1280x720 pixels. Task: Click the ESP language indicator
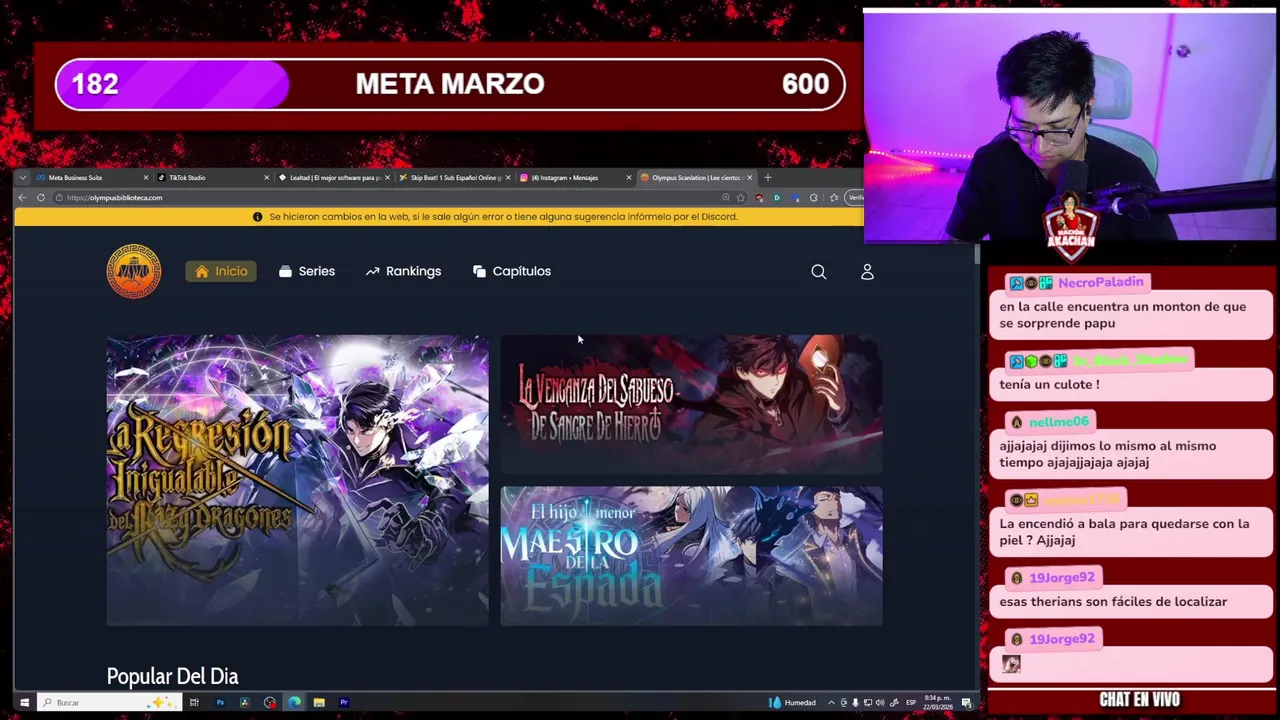coord(910,703)
